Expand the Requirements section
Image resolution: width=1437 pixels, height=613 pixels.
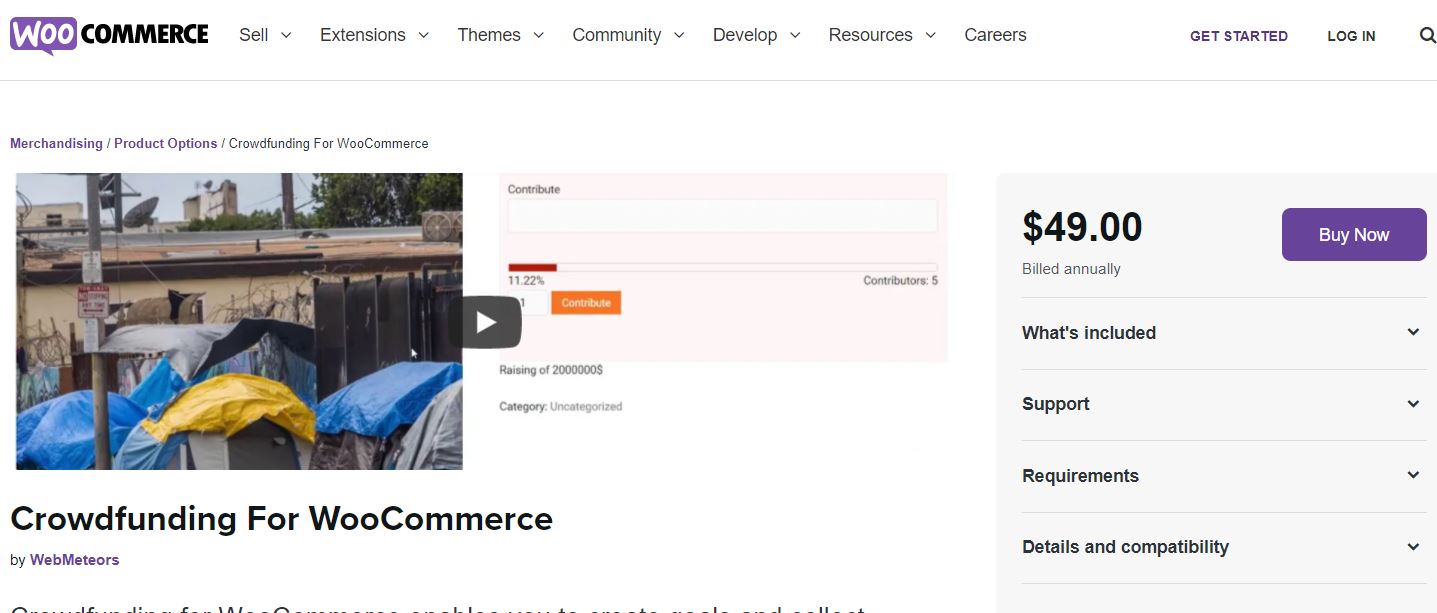coord(1224,476)
